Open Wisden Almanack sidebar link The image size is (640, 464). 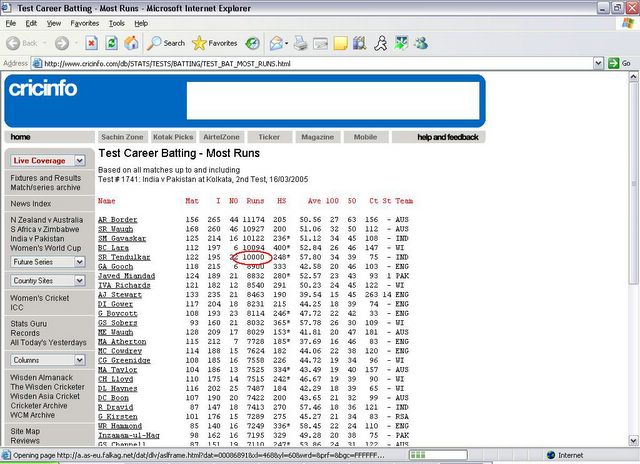pos(42,377)
